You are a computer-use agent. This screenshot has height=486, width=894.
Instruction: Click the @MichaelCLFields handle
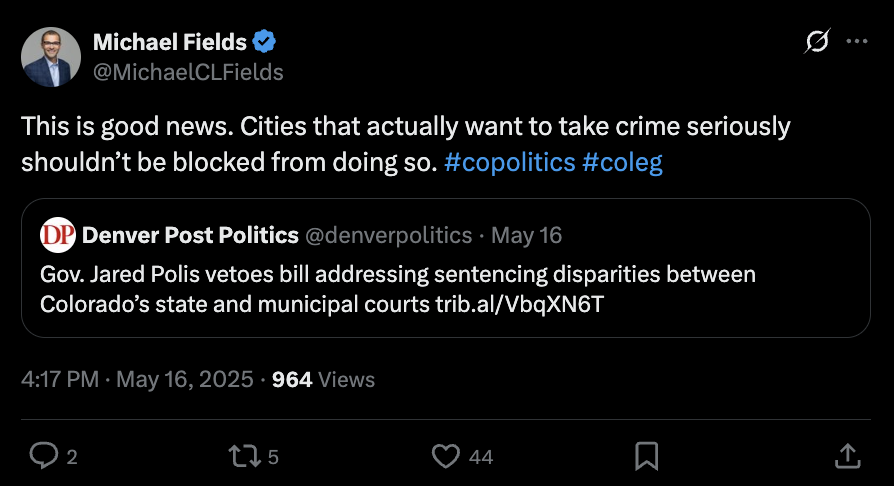[x=188, y=72]
